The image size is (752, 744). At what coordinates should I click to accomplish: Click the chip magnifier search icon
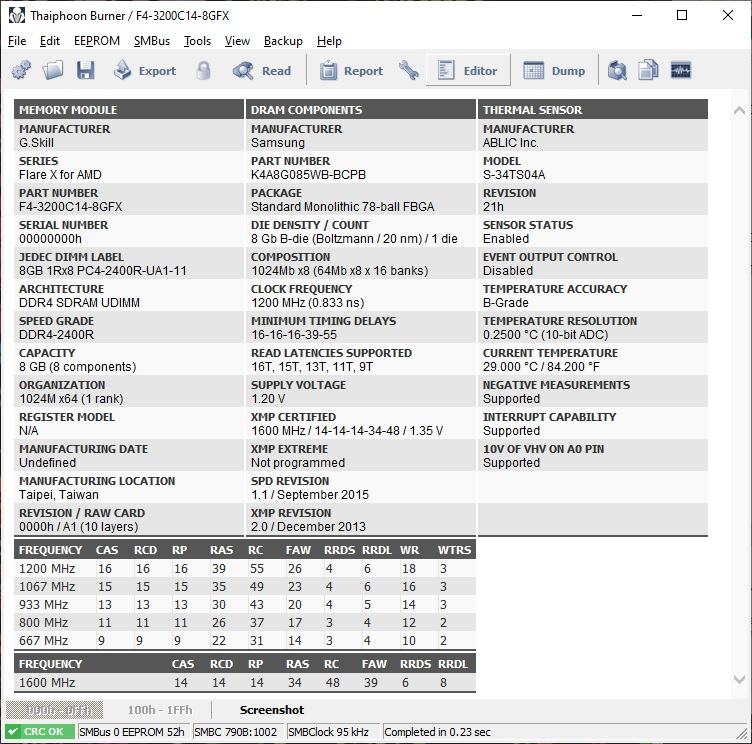point(617,71)
